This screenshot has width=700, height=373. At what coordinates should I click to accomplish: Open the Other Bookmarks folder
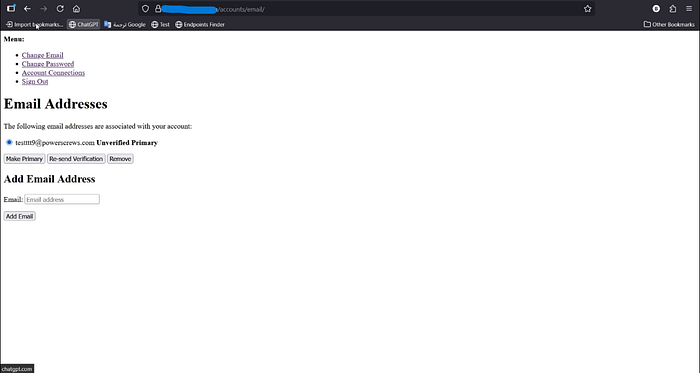(x=669, y=25)
